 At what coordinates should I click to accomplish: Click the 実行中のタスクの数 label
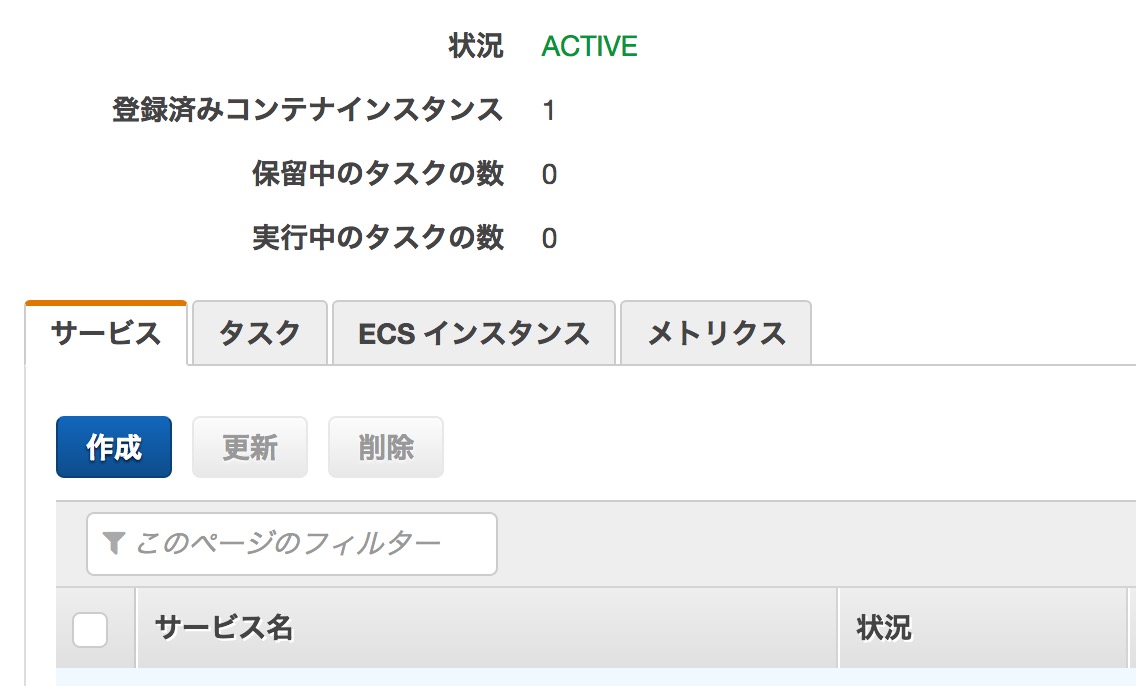pyautogui.click(x=377, y=238)
